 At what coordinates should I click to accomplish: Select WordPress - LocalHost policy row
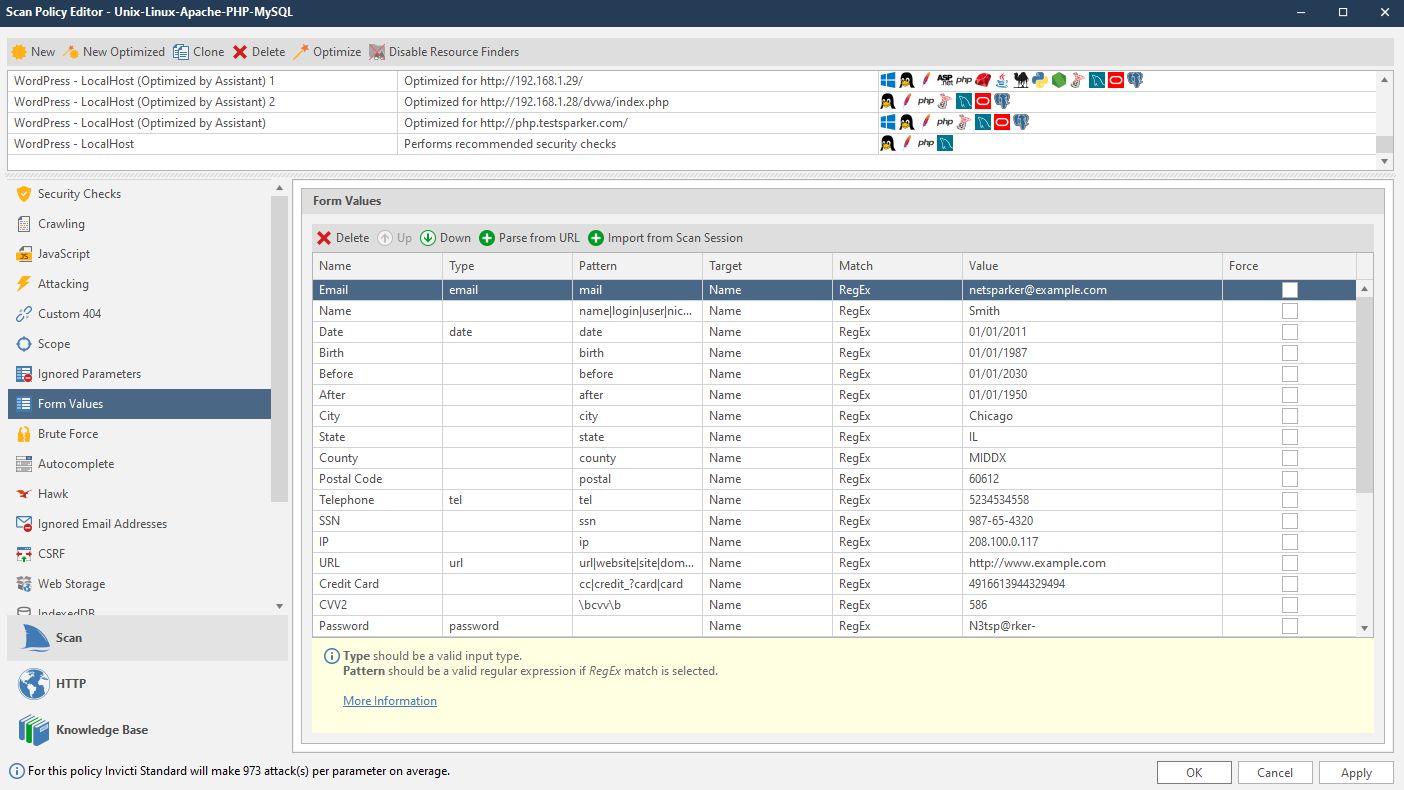pos(692,144)
